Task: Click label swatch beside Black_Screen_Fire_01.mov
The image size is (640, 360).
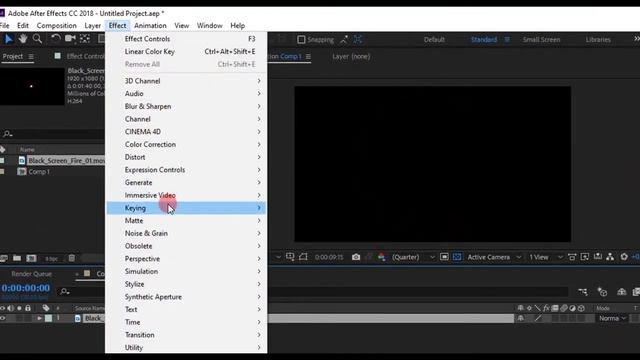Action: [x=2, y=161]
